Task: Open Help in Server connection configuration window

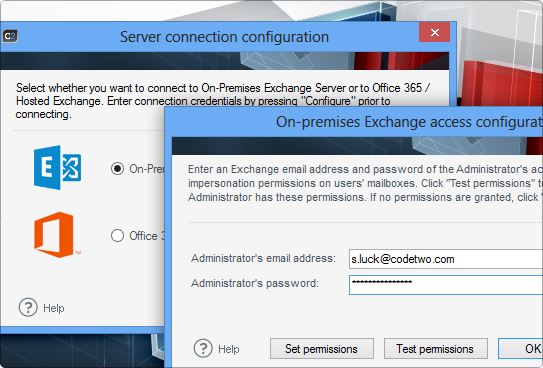Action: coord(54,308)
